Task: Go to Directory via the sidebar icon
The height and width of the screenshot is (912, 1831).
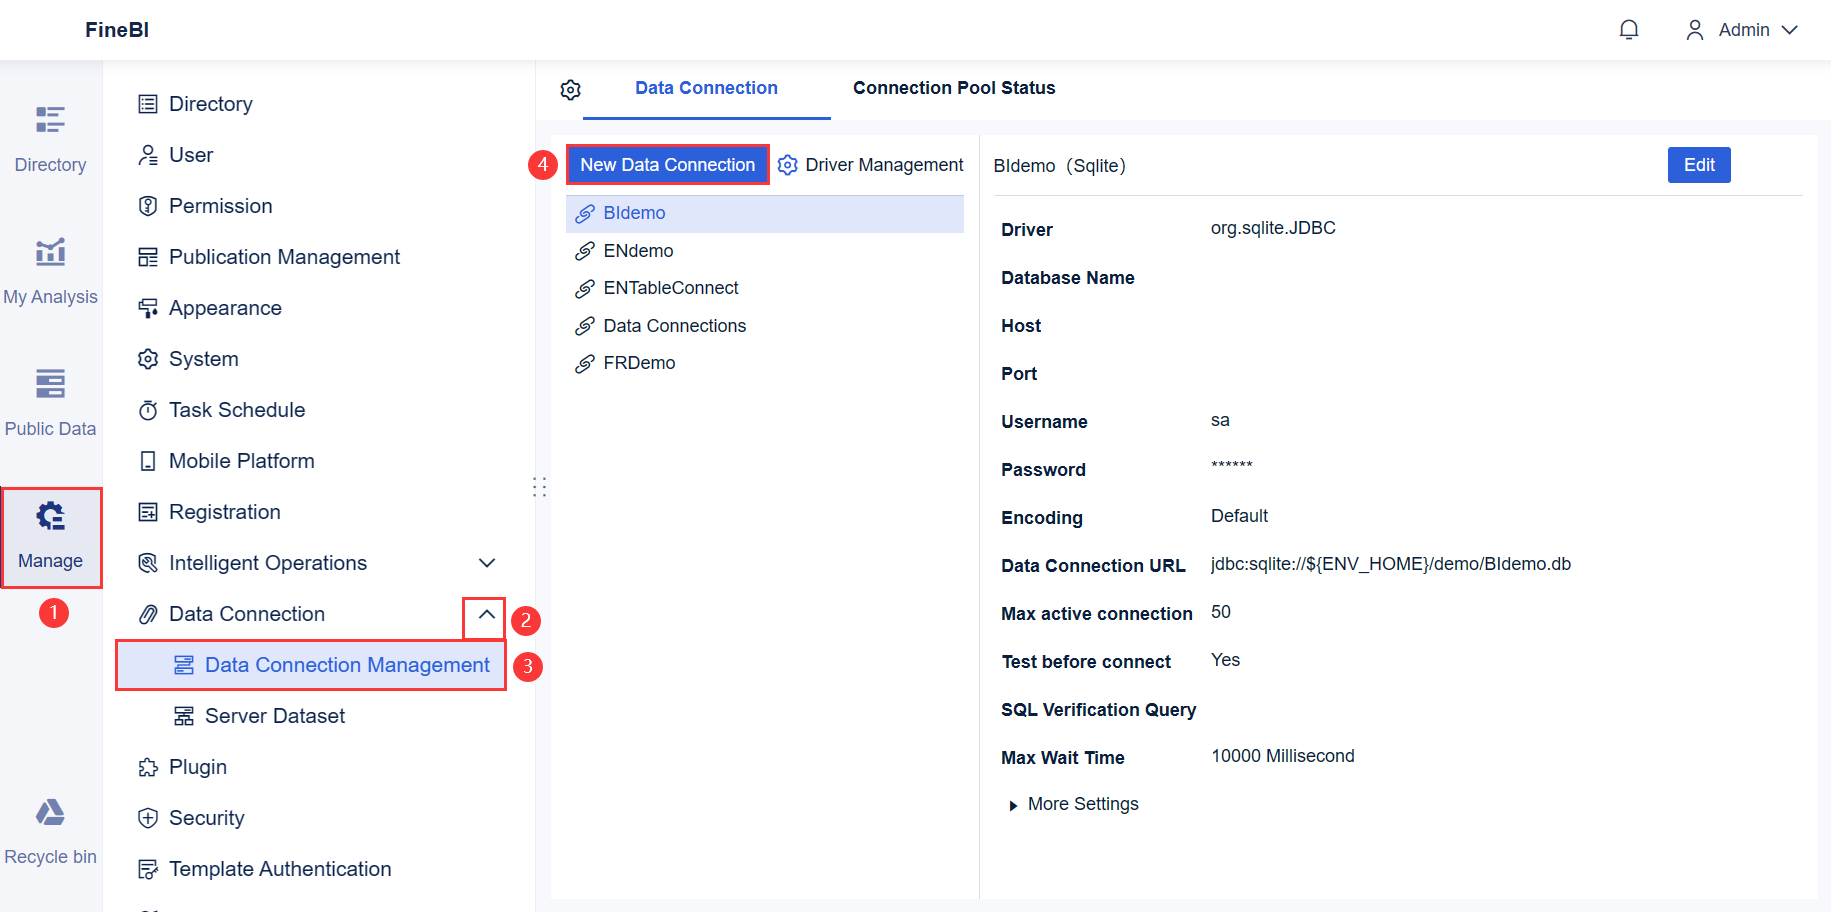Action: point(50,137)
